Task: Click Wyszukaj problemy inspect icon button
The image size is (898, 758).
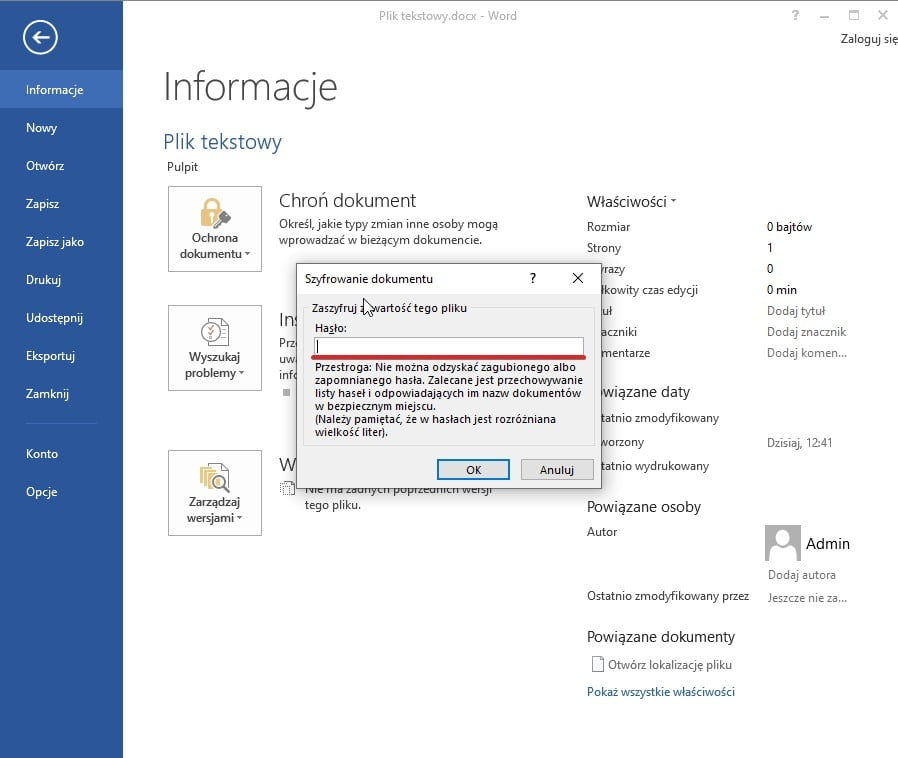Action: [214, 348]
